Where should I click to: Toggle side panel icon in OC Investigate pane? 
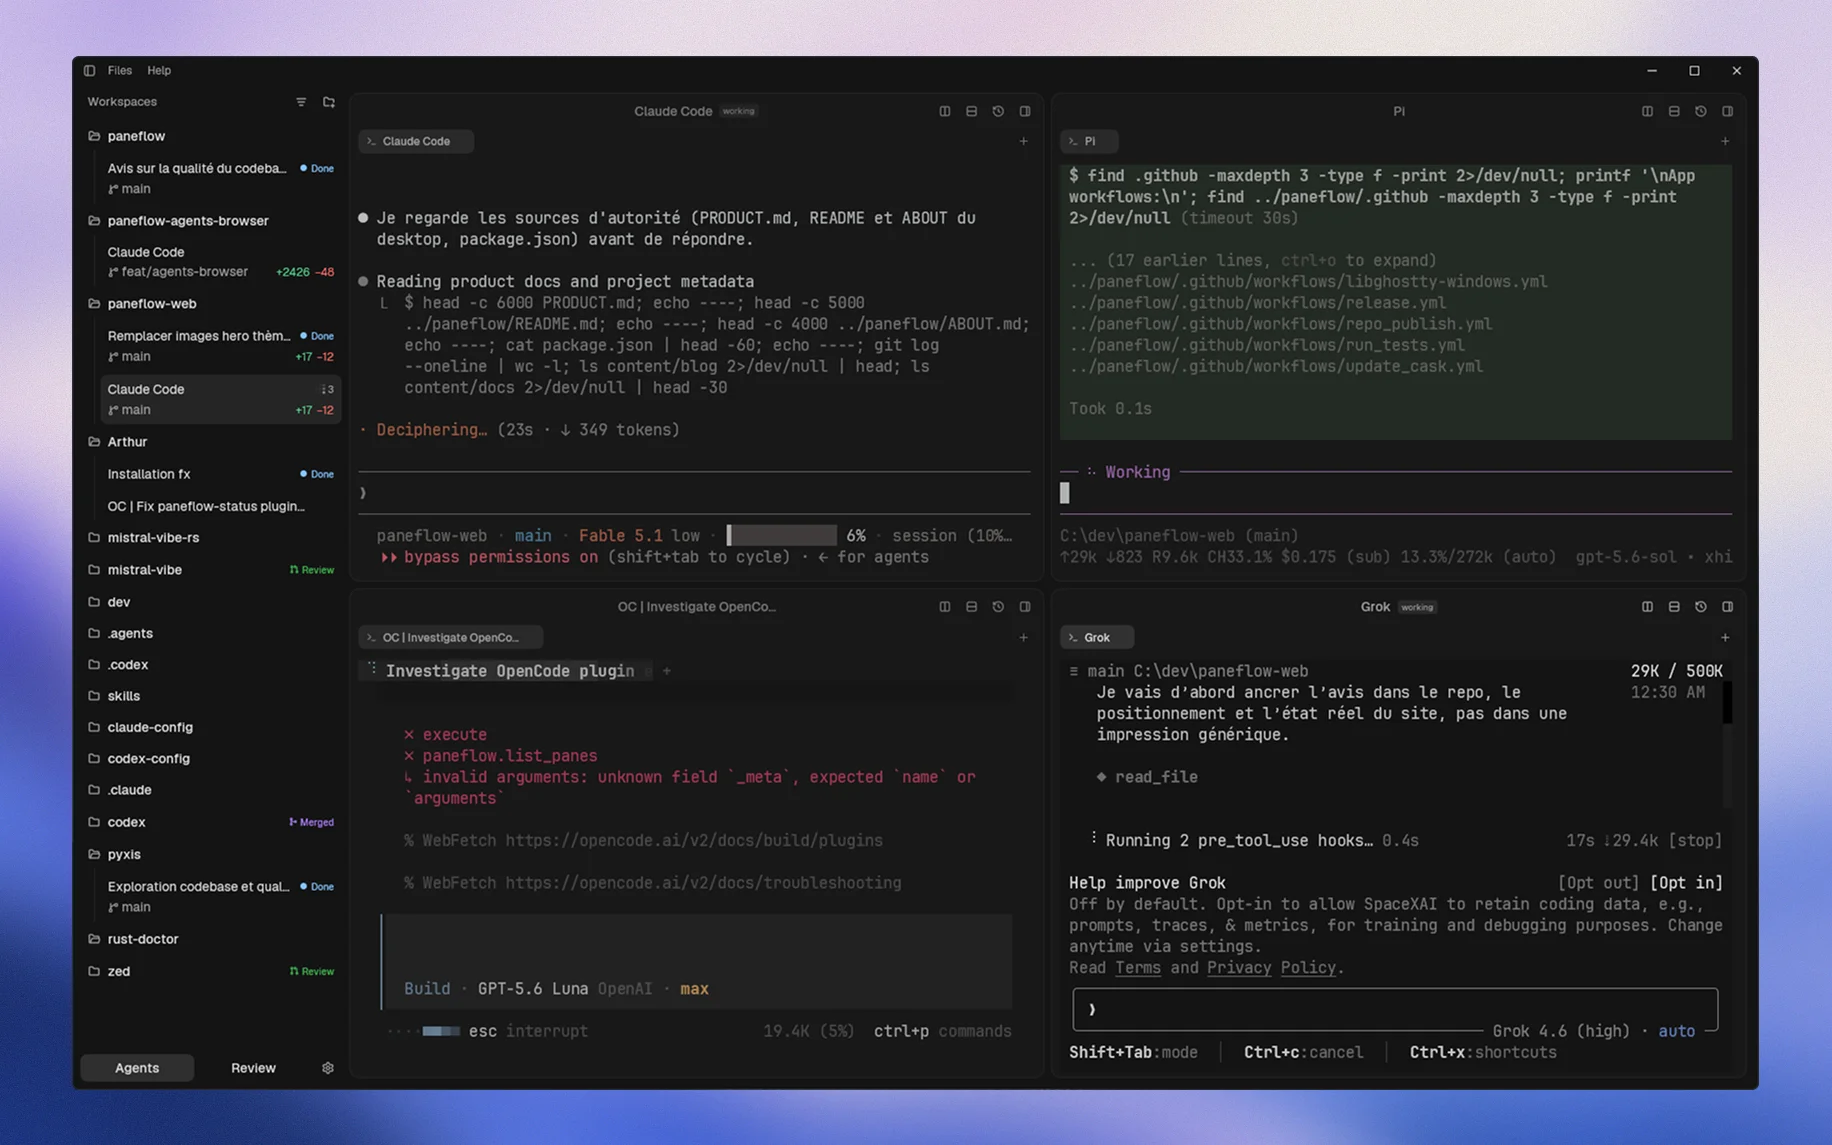(x=1025, y=607)
